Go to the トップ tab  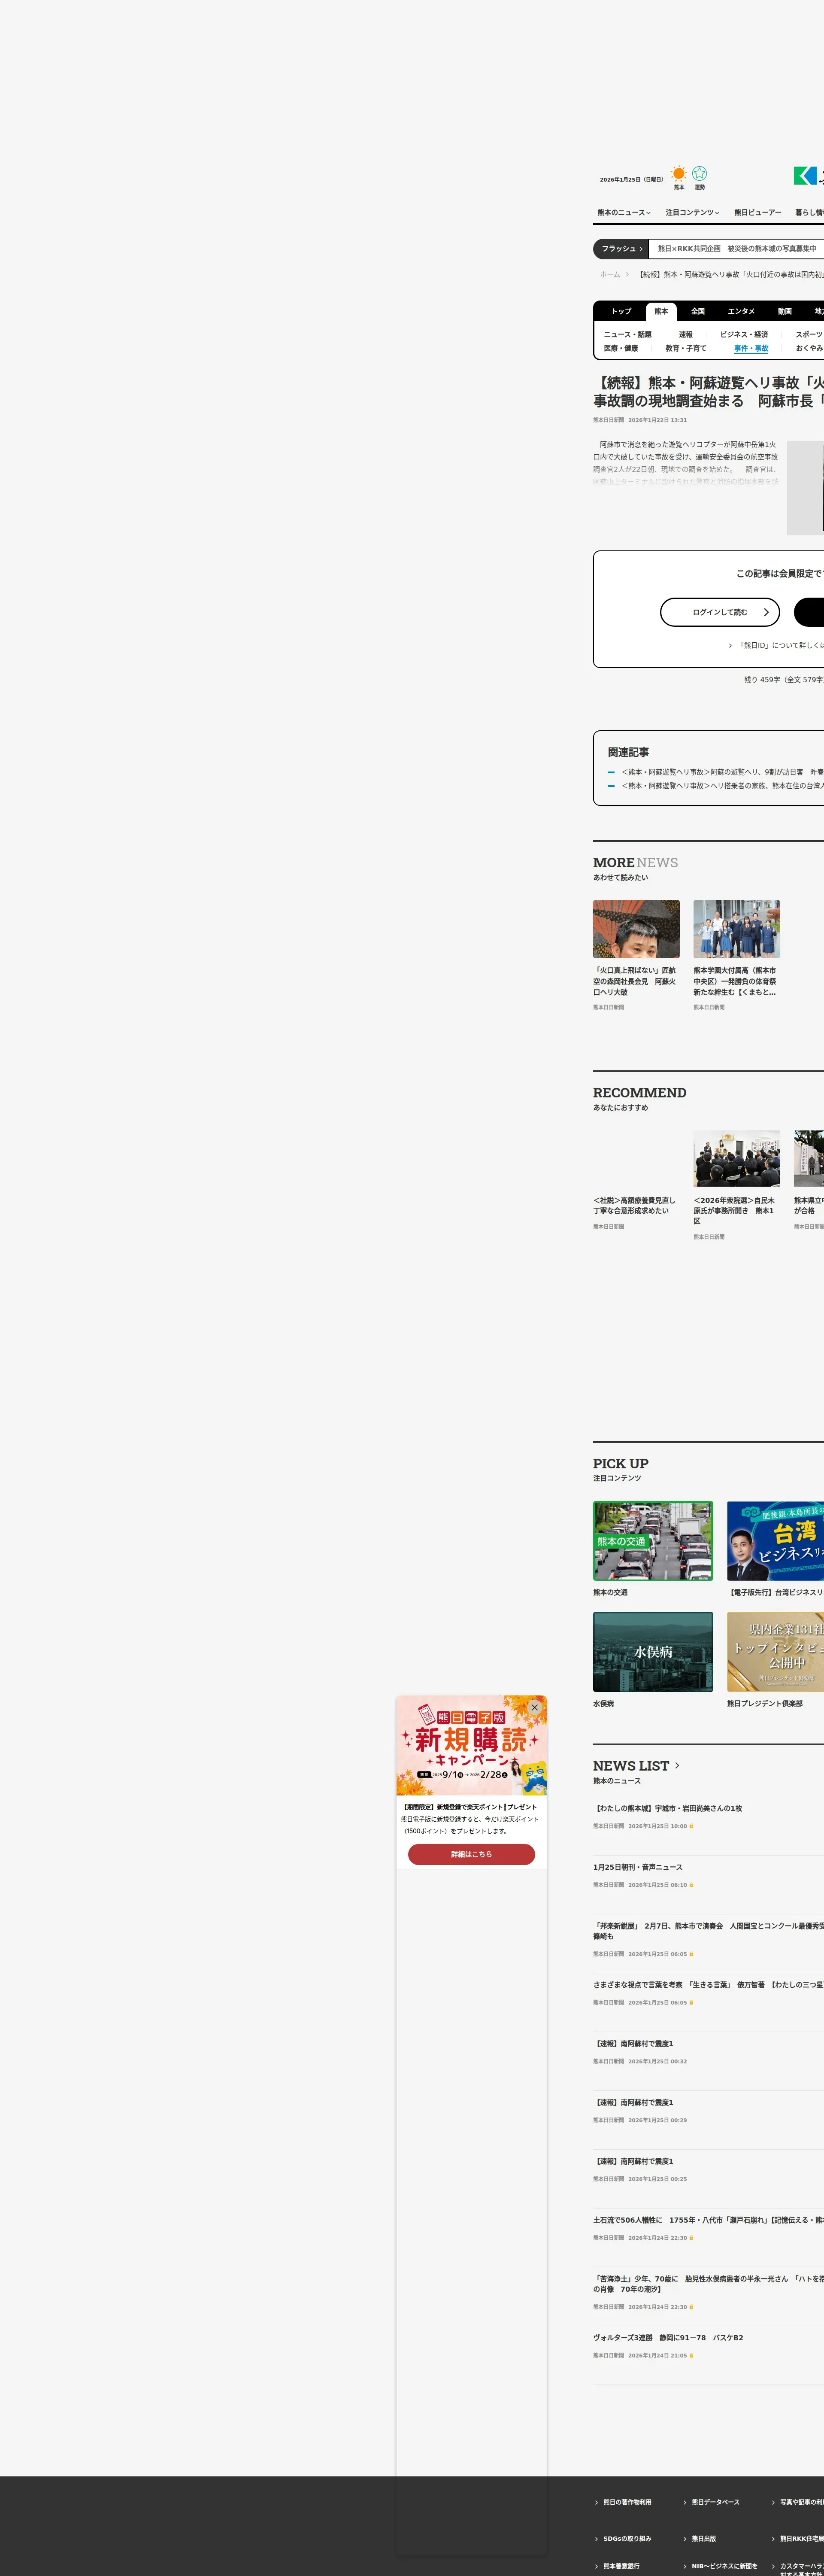pyautogui.click(x=621, y=311)
